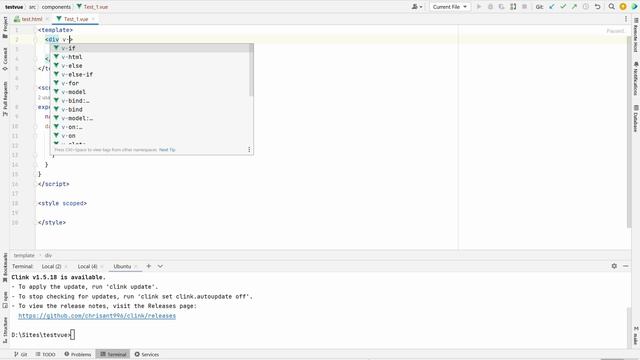Click the yellow IDE updates icon

pos(623,7)
